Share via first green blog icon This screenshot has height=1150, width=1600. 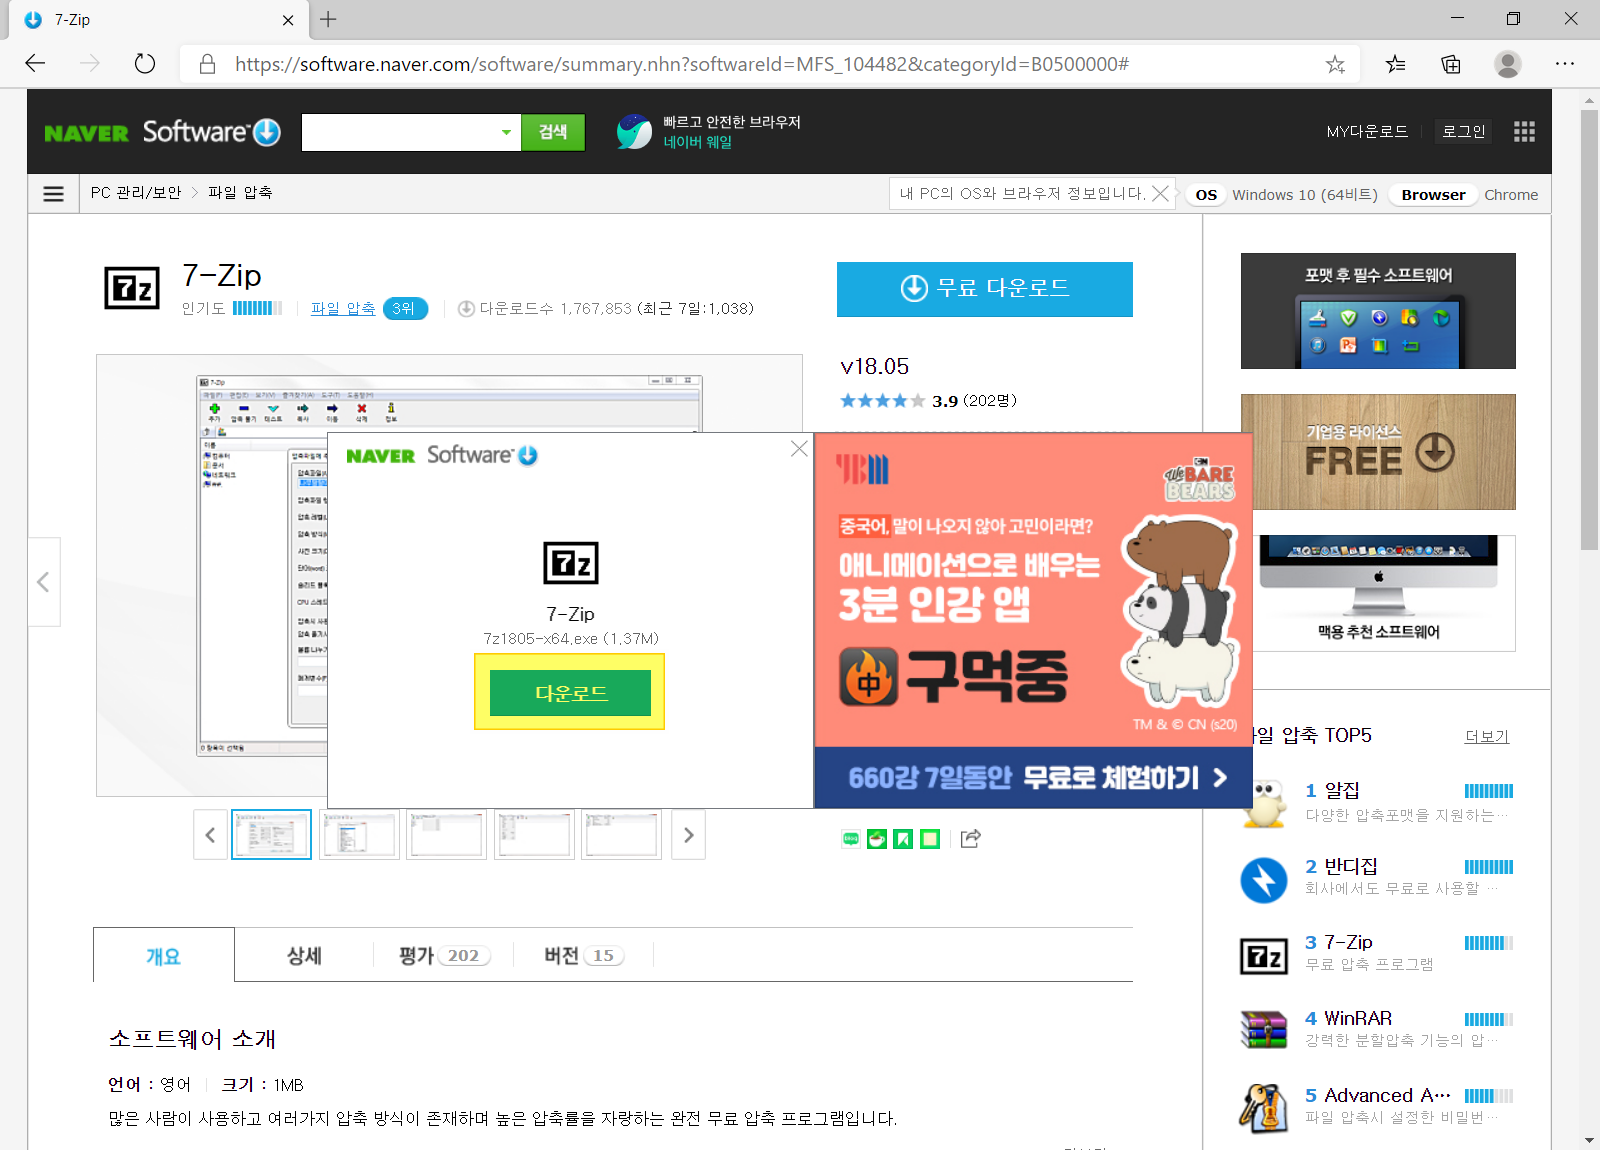851,839
